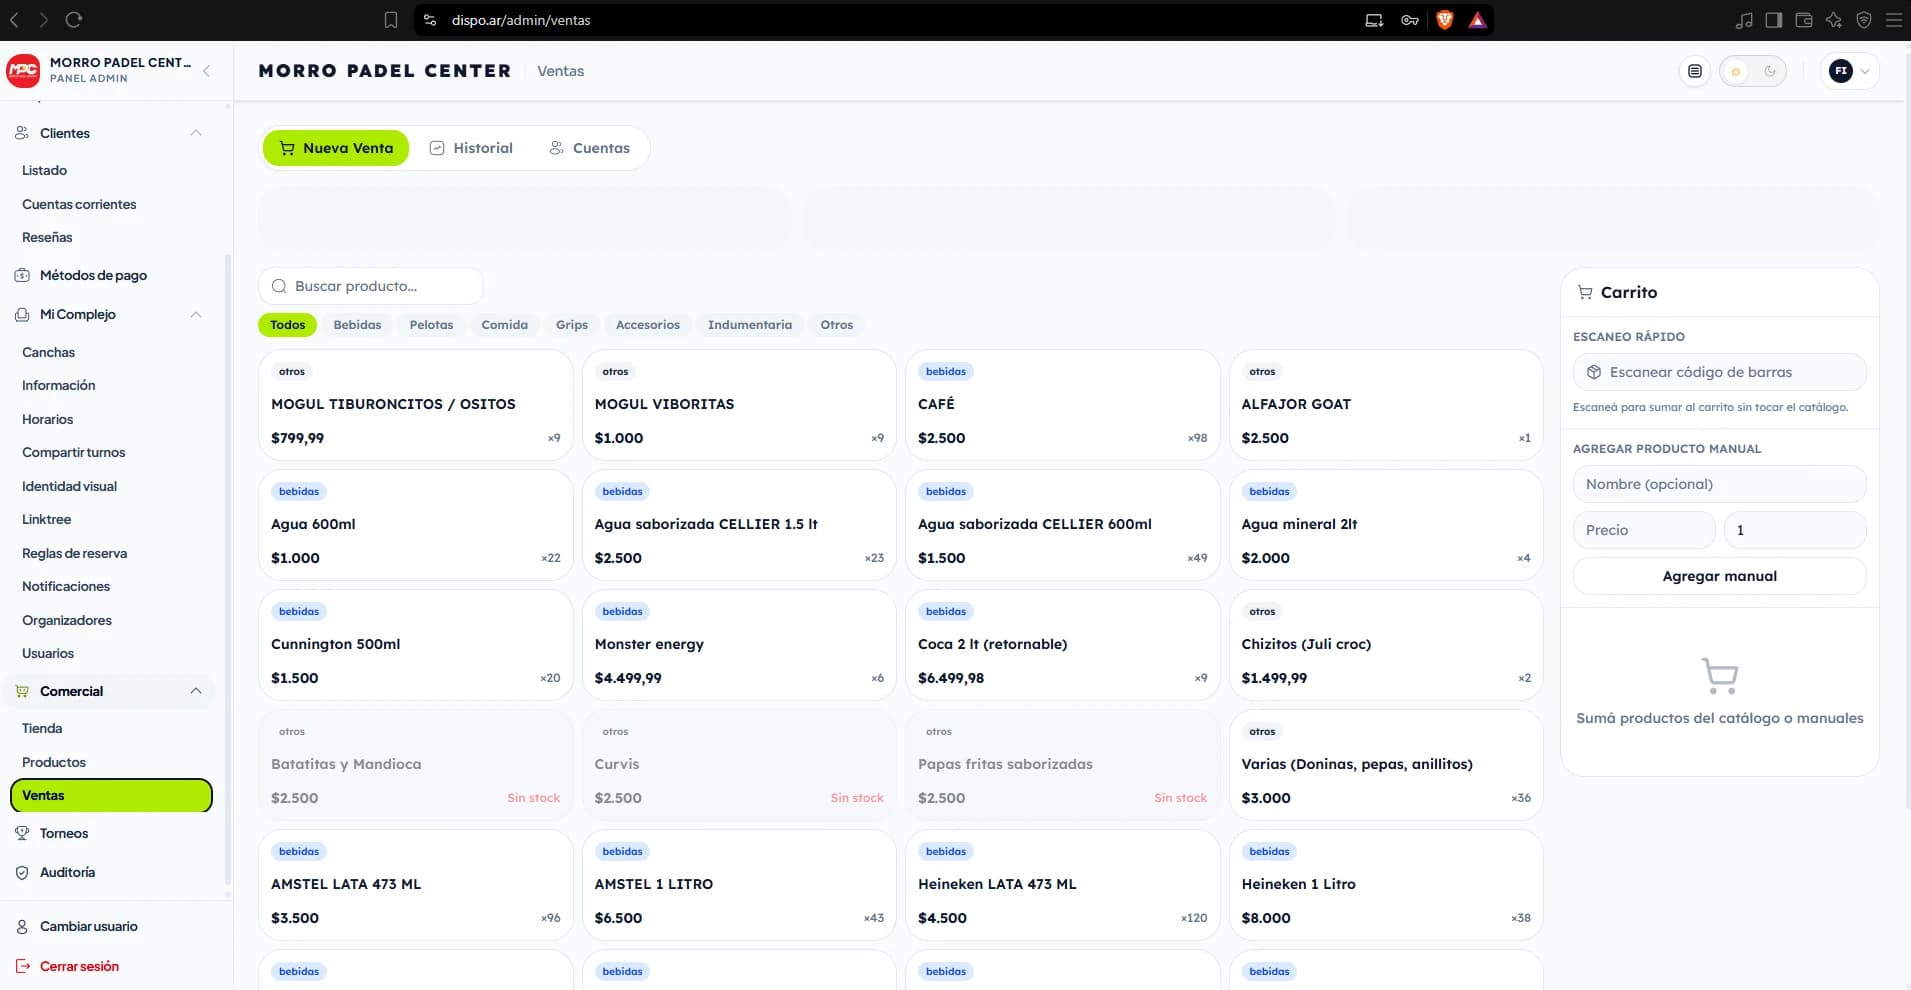Open the Historial tab
This screenshot has height=990, width=1911.
471,148
